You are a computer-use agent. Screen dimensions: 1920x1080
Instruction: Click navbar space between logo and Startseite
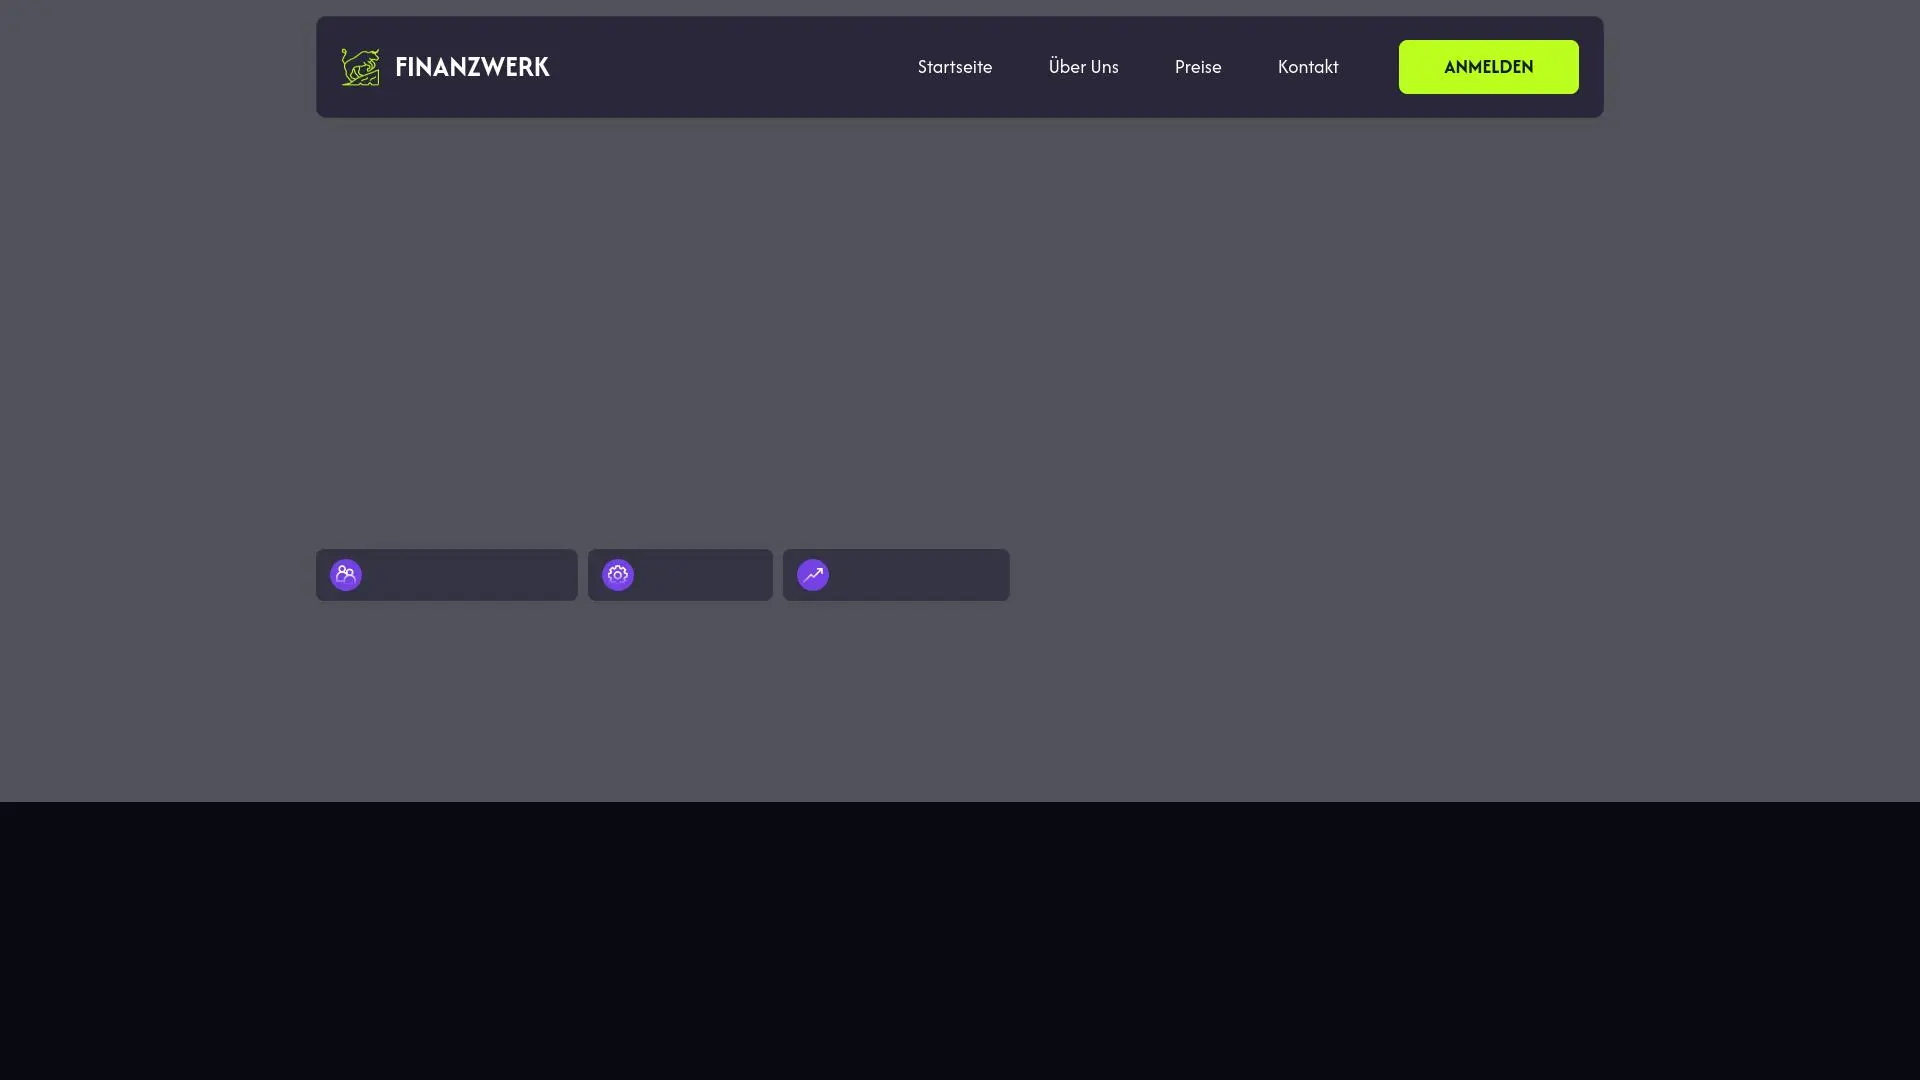coord(730,67)
